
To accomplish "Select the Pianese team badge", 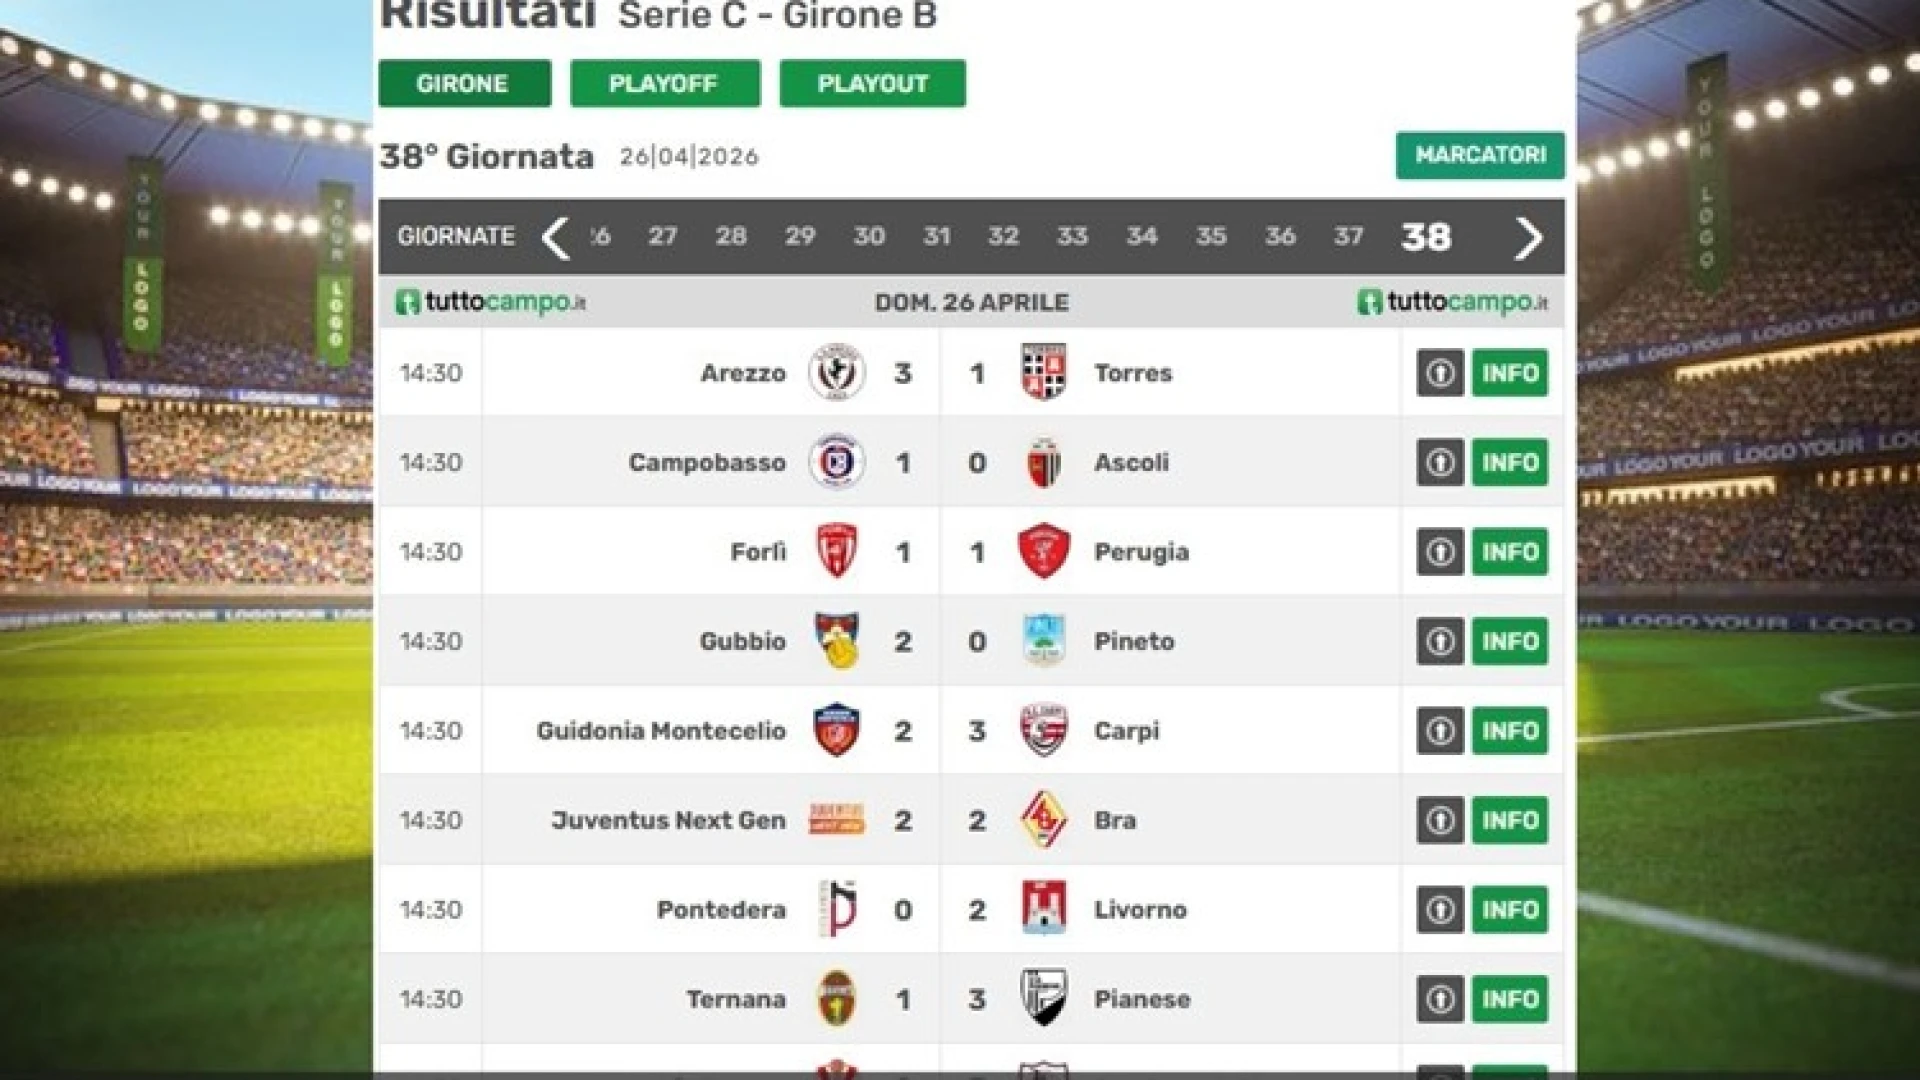I will point(1044,998).
